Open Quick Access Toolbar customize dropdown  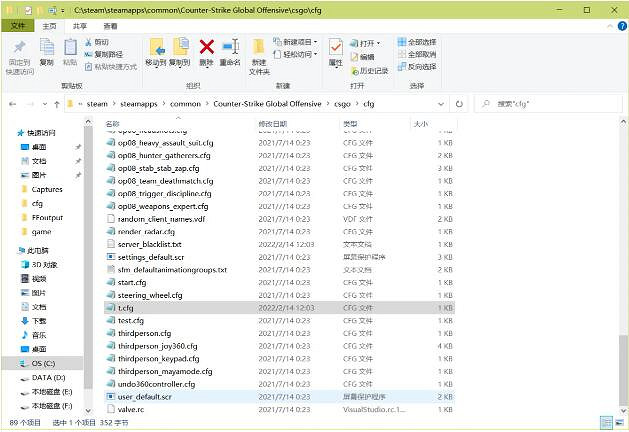pyautogui.click(x=63, y=11)
